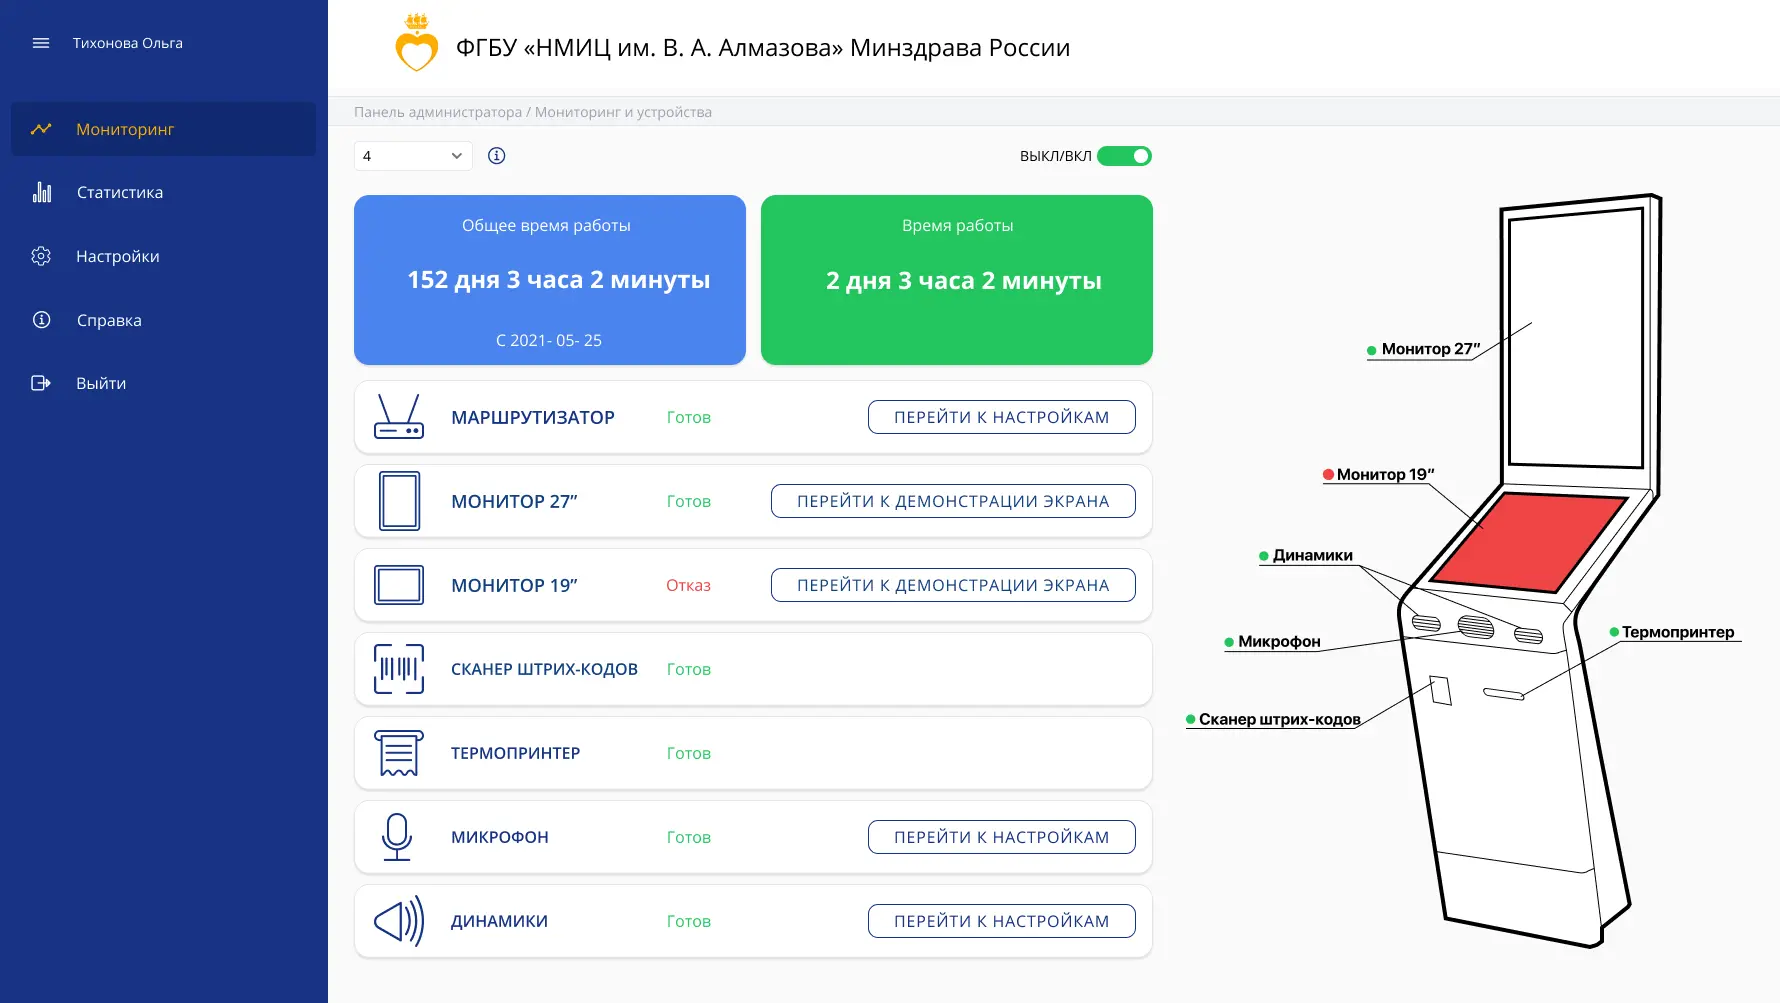Click the Панель администратора breadcrumb

pos(438,112)
